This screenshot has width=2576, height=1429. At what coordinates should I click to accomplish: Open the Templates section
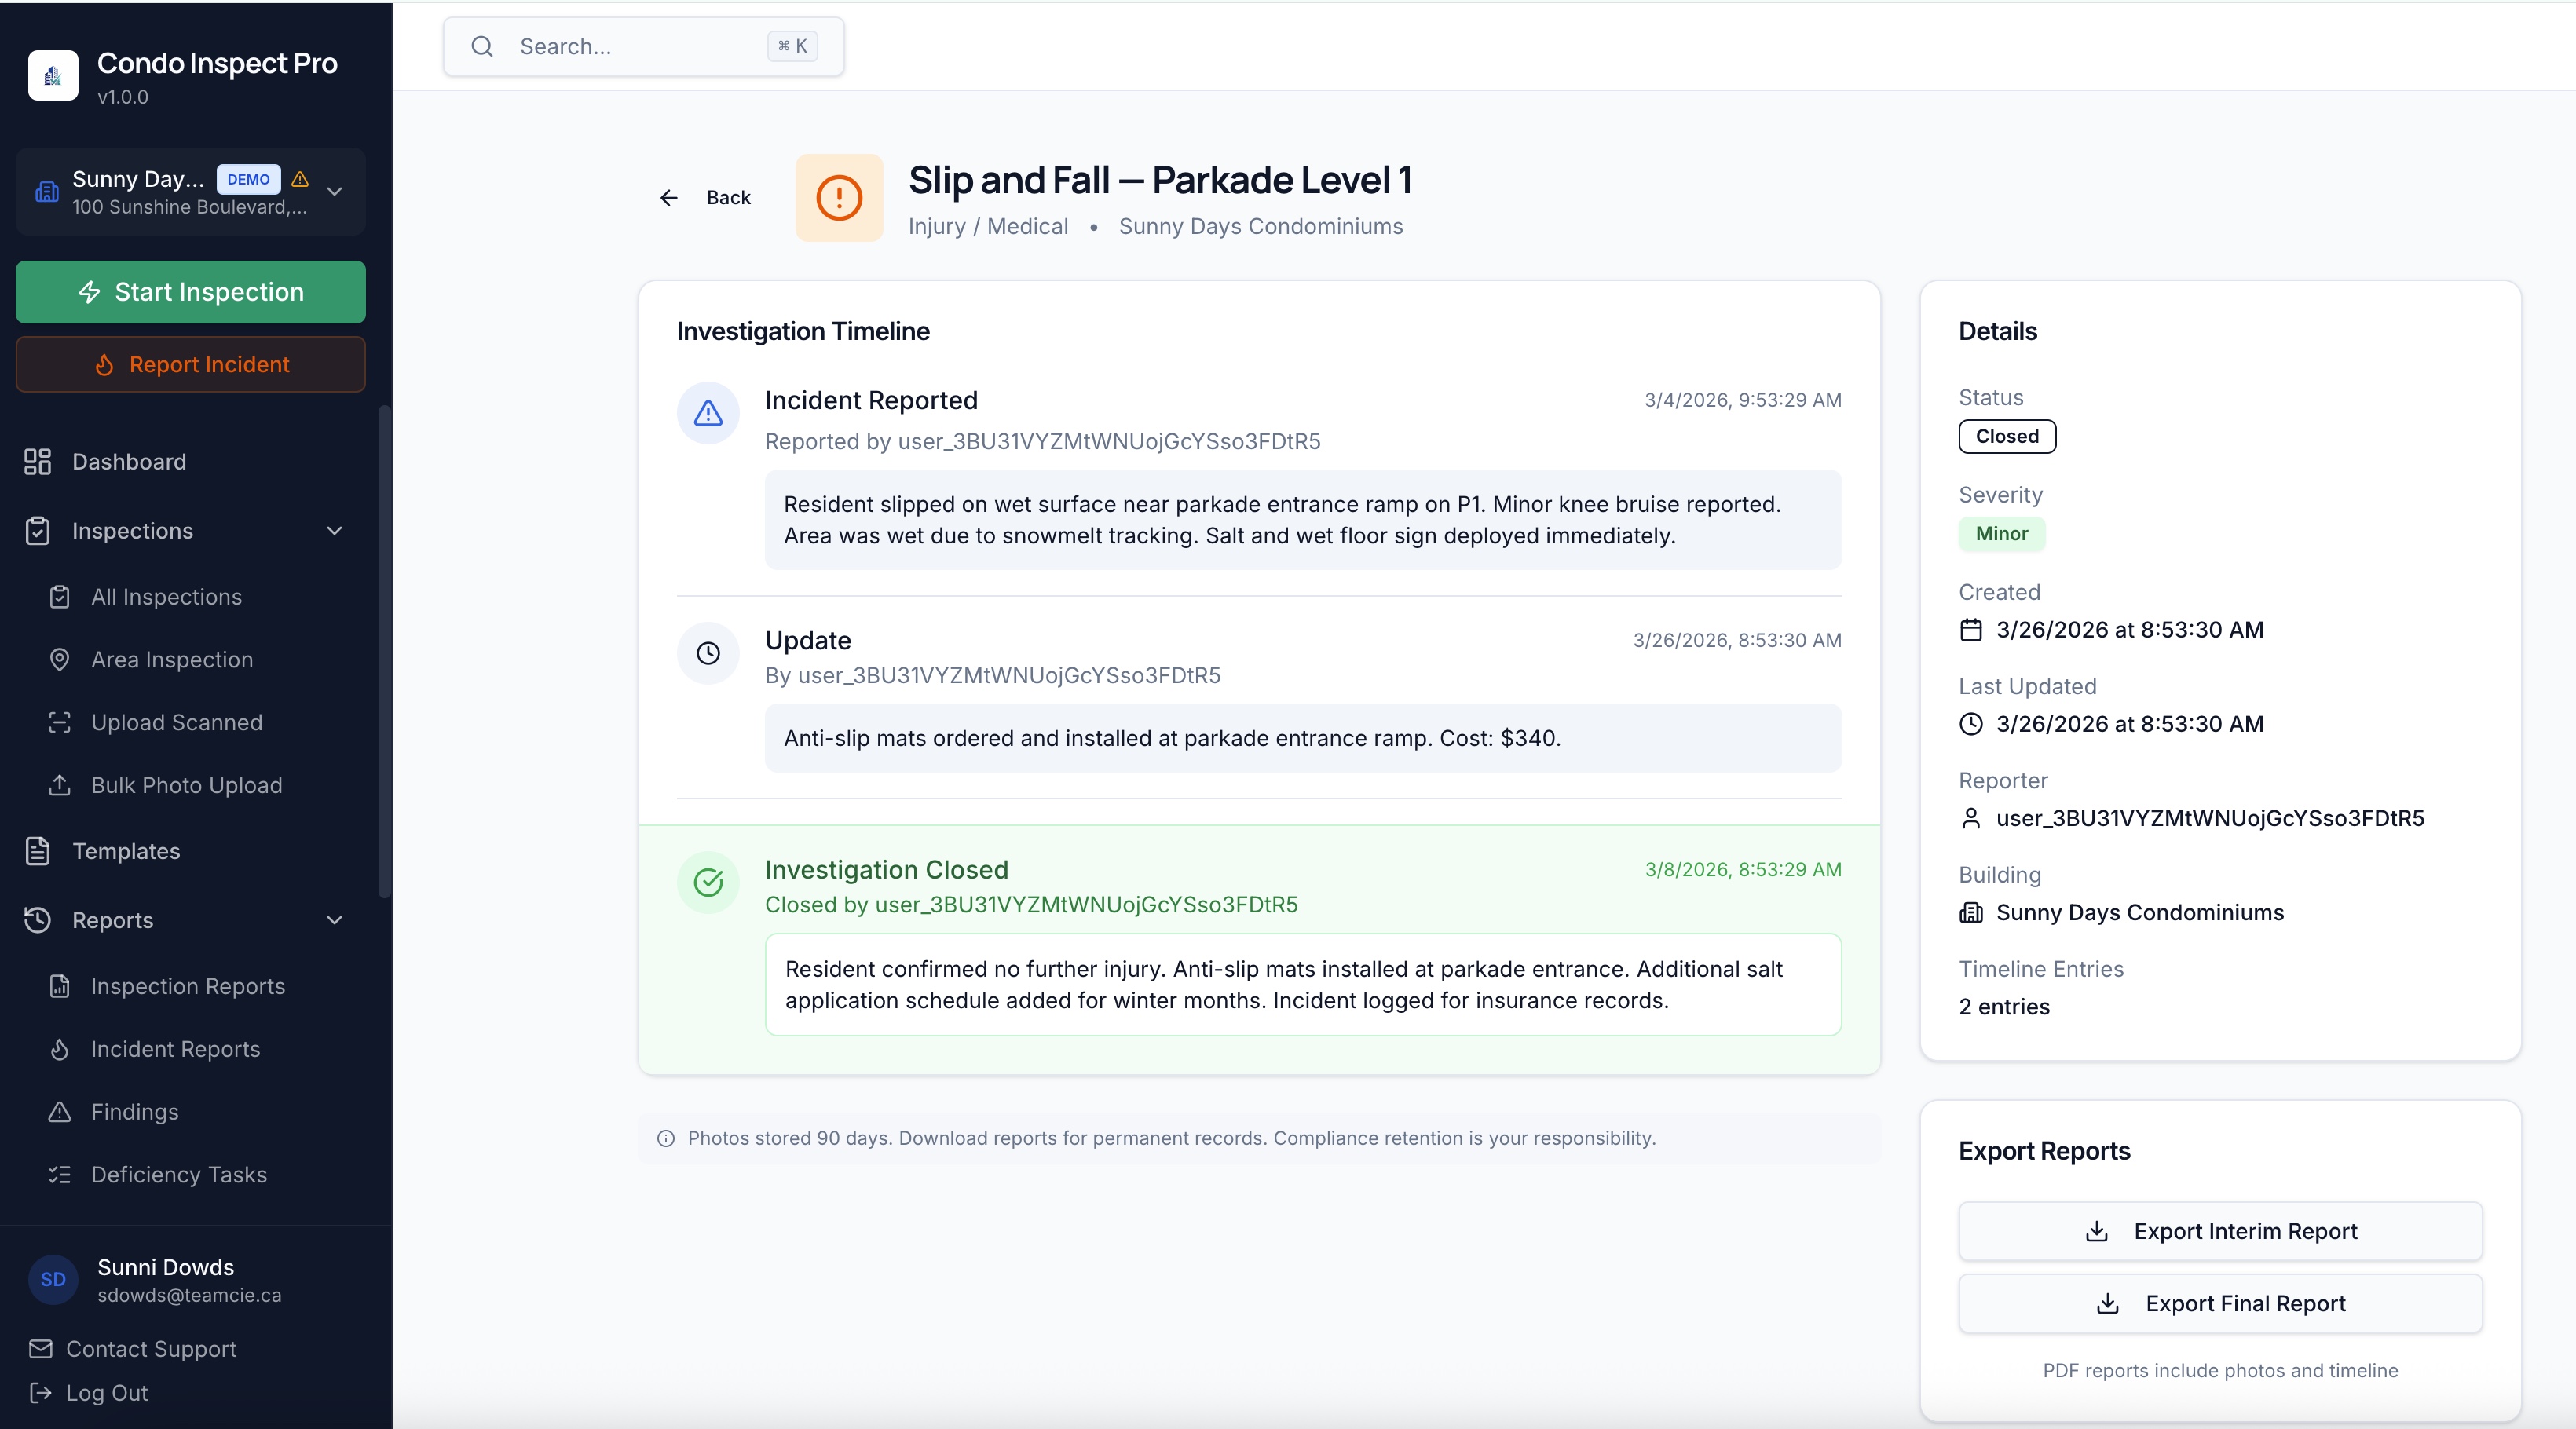click(x=126, y=851)
